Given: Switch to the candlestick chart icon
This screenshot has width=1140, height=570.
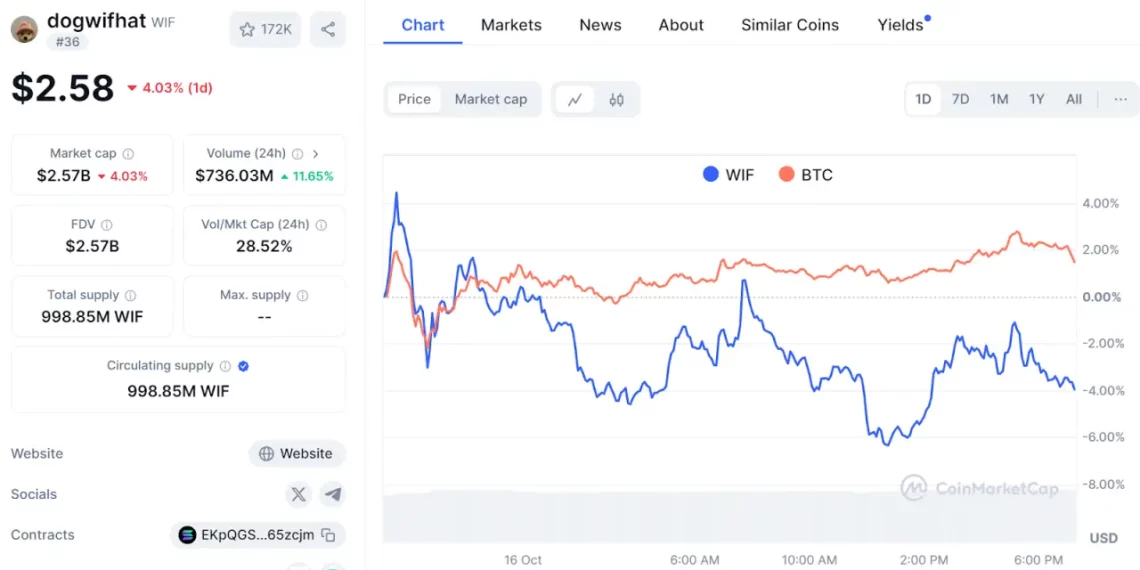Looking at the screenshot, I should pos(616,99).
